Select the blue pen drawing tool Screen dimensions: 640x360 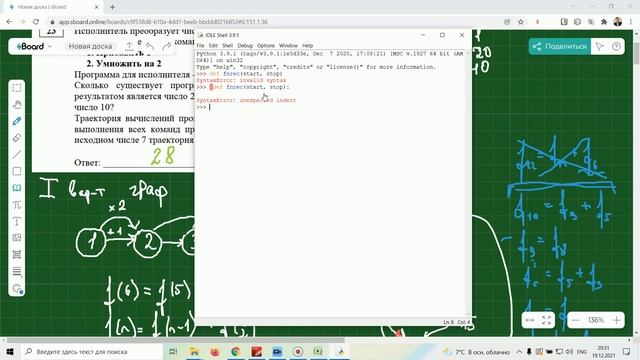tap(17, 121)
